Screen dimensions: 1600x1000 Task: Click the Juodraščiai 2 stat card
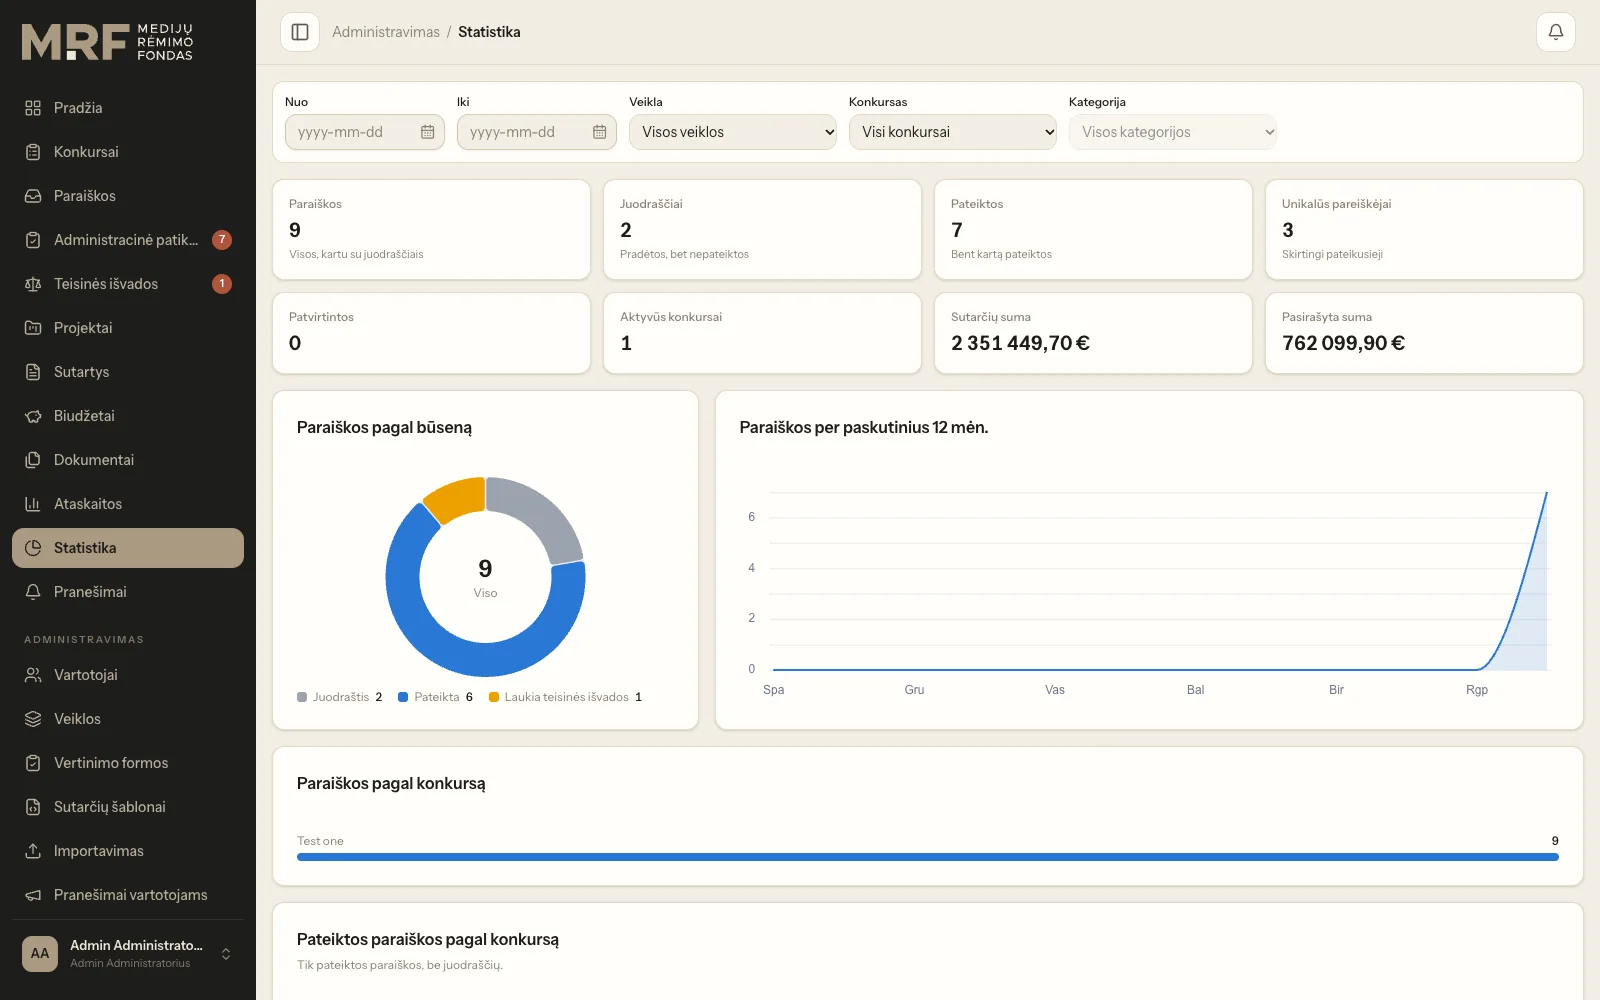[x=763, y=230]
